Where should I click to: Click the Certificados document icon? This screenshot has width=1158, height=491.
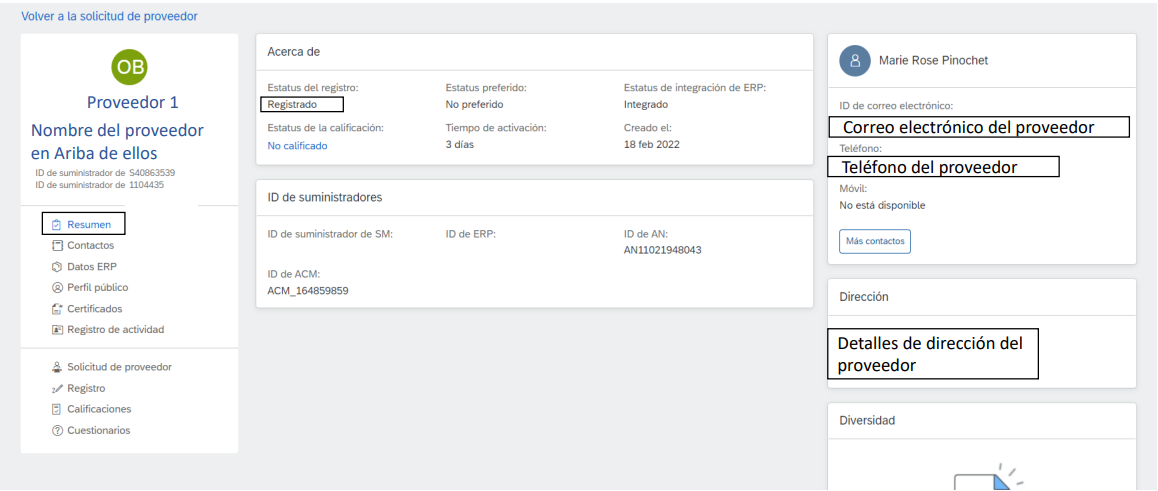pos(56,309)
